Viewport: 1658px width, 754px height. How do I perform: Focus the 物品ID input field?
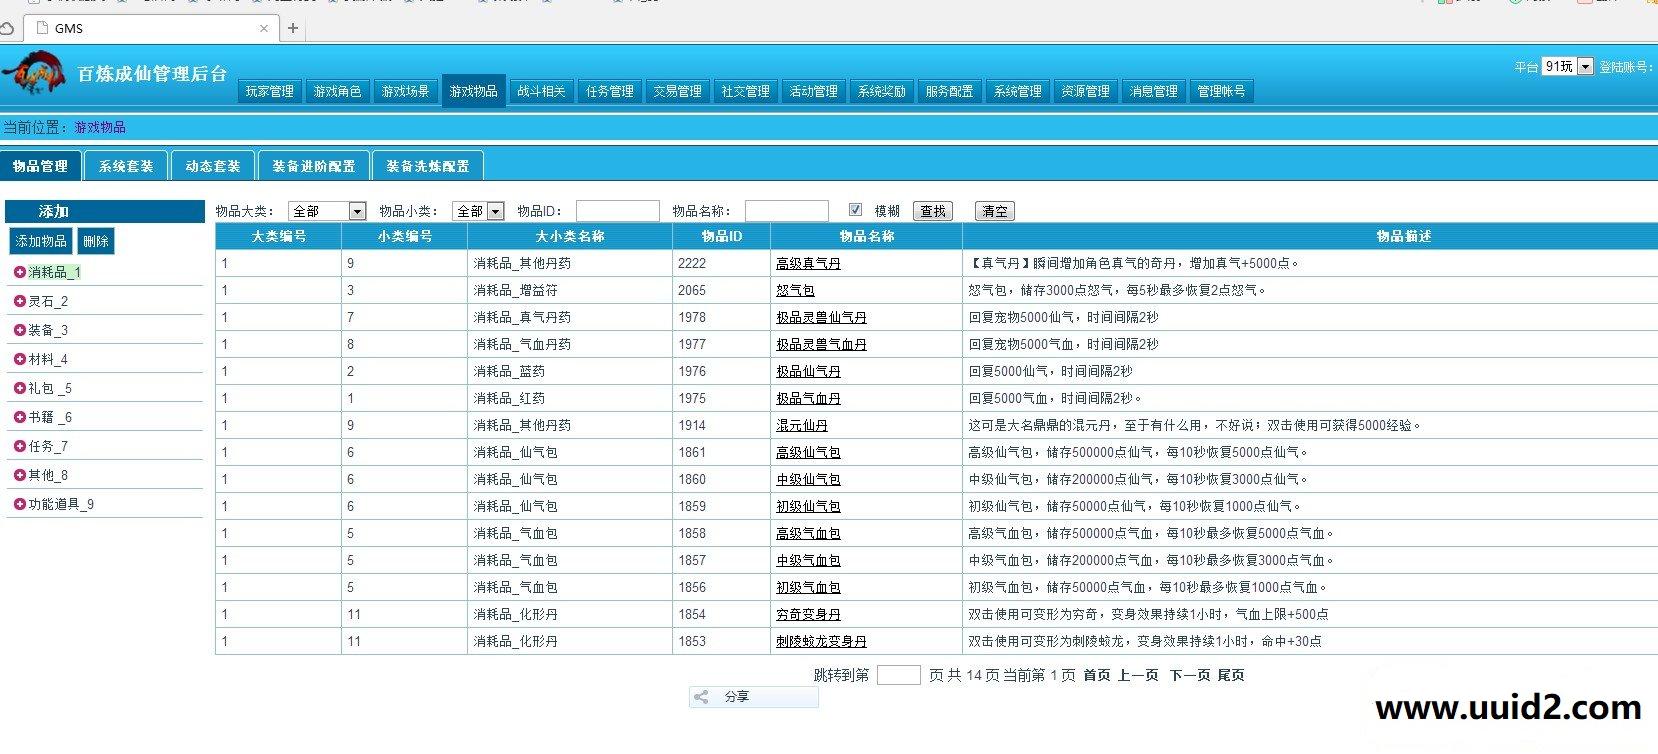(x=618, y=211)
